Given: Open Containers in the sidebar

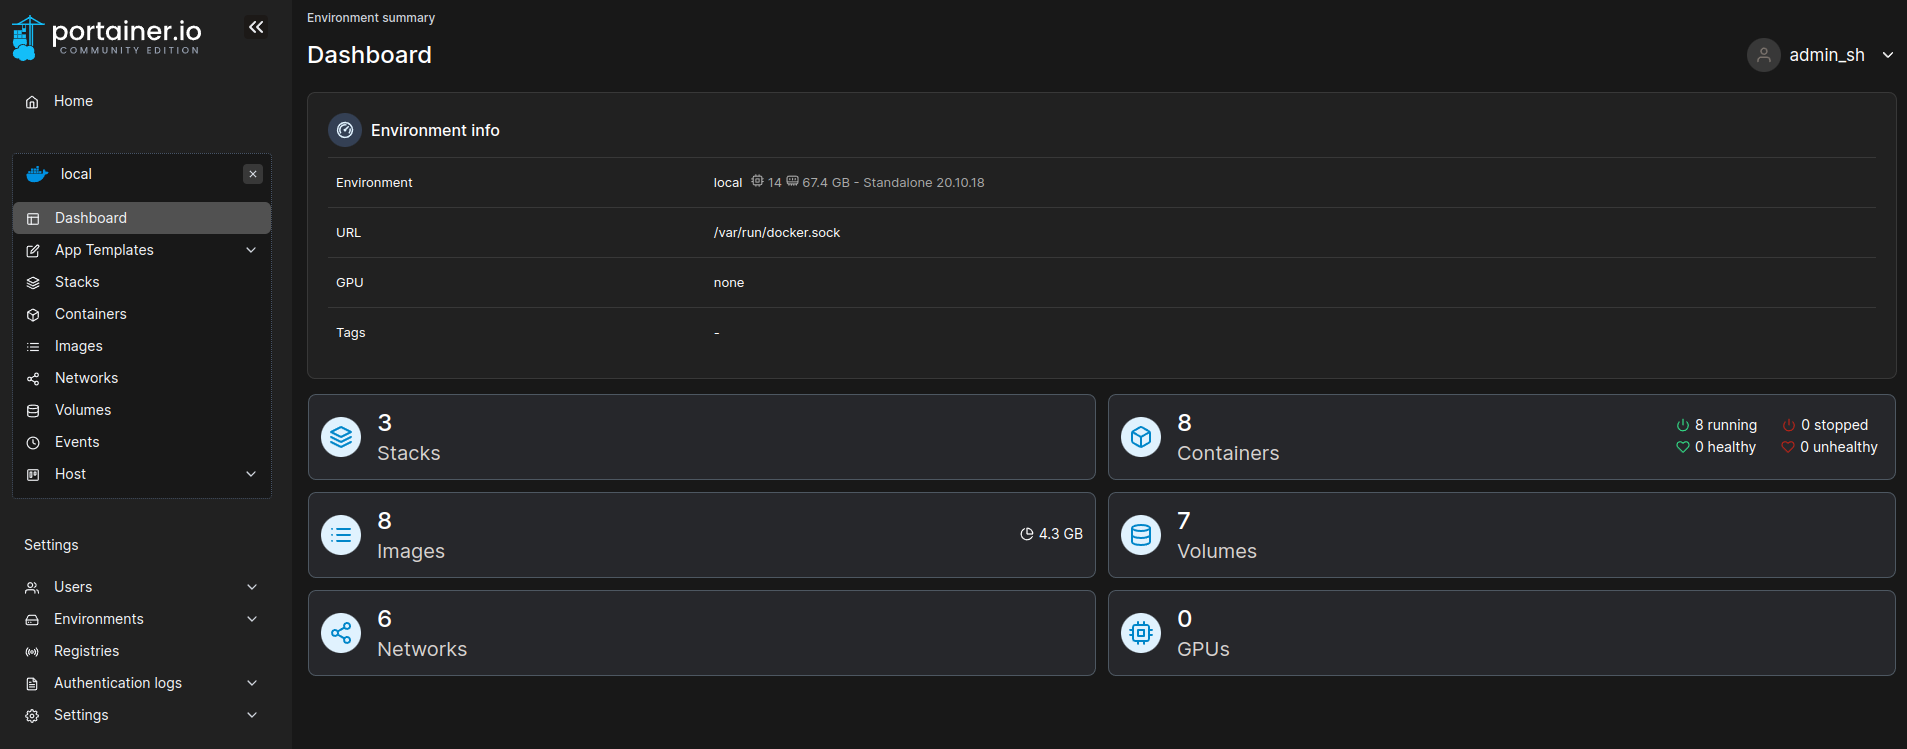Looking at the screenshot, I should [x=91, y=314].
